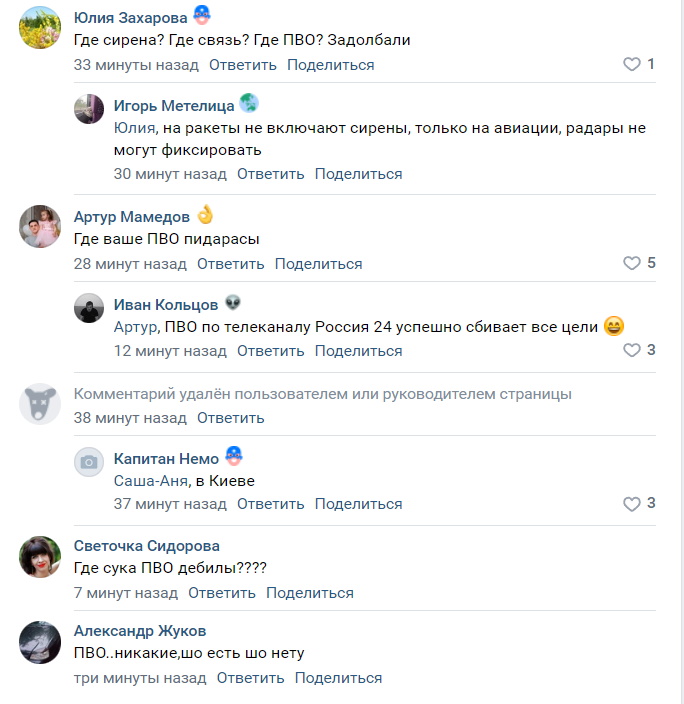This screenshot has width=684, height=704.
Task: Click Артур Мамедов's profile photo
Action: coord(40,227)
